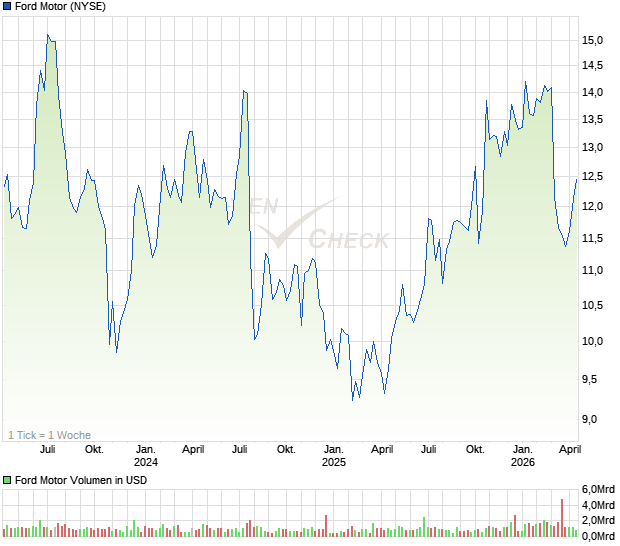
Task: Click the 10,0 price axis label
Action: (592, 341)
